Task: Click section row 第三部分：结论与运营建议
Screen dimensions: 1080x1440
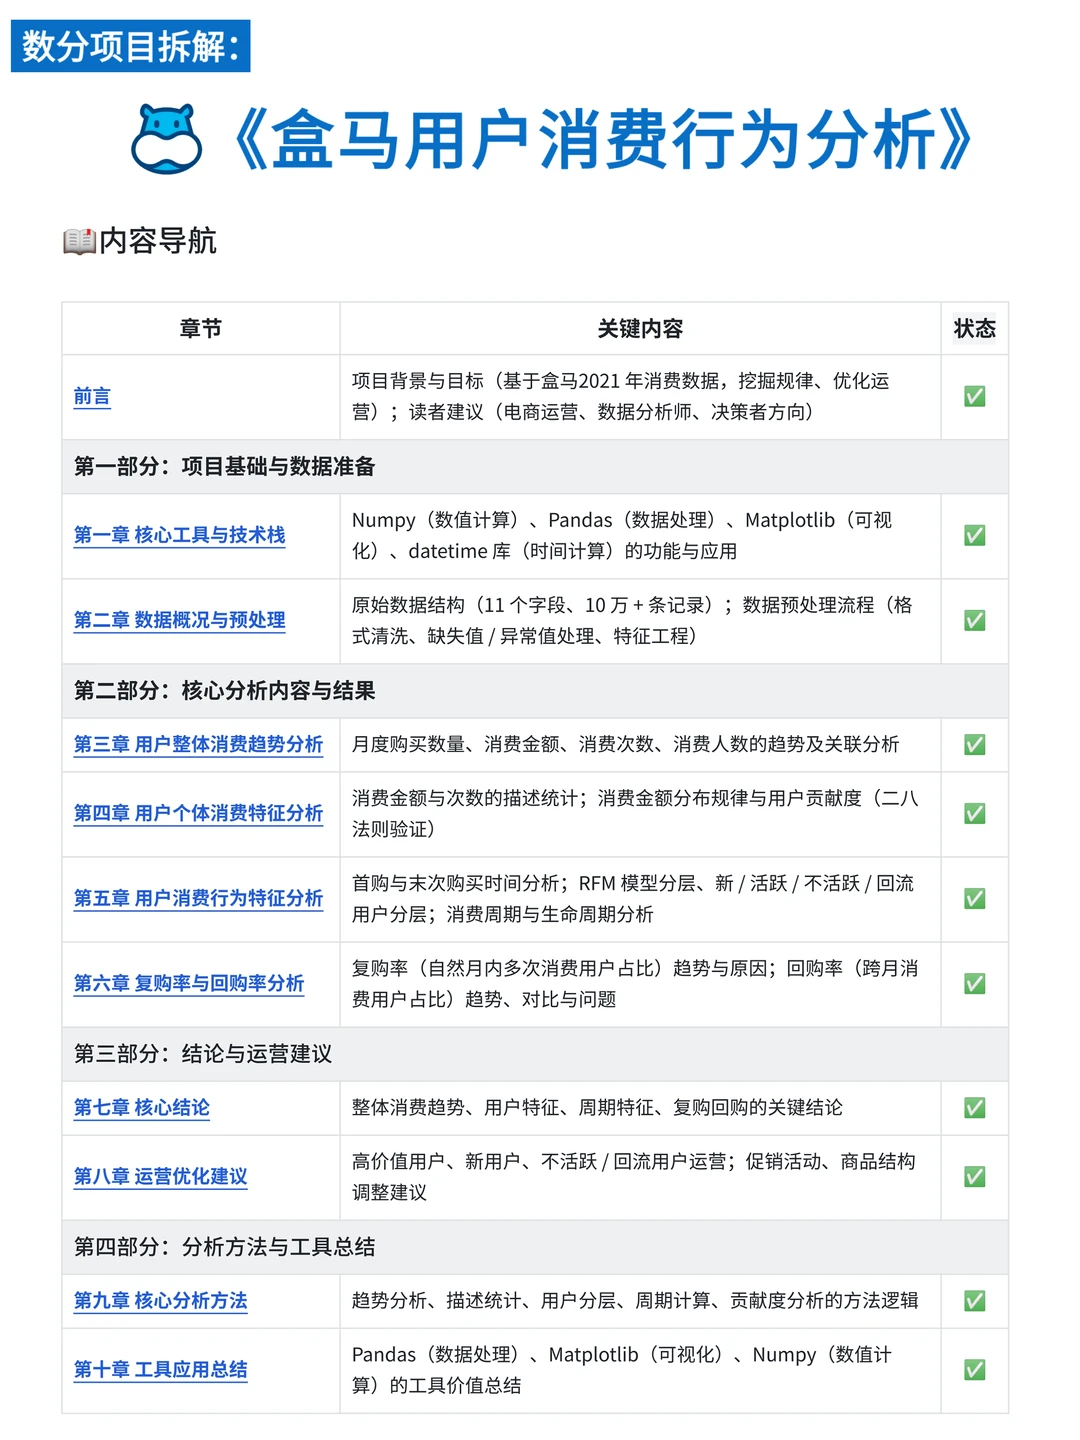Action: coord(535,1054)
